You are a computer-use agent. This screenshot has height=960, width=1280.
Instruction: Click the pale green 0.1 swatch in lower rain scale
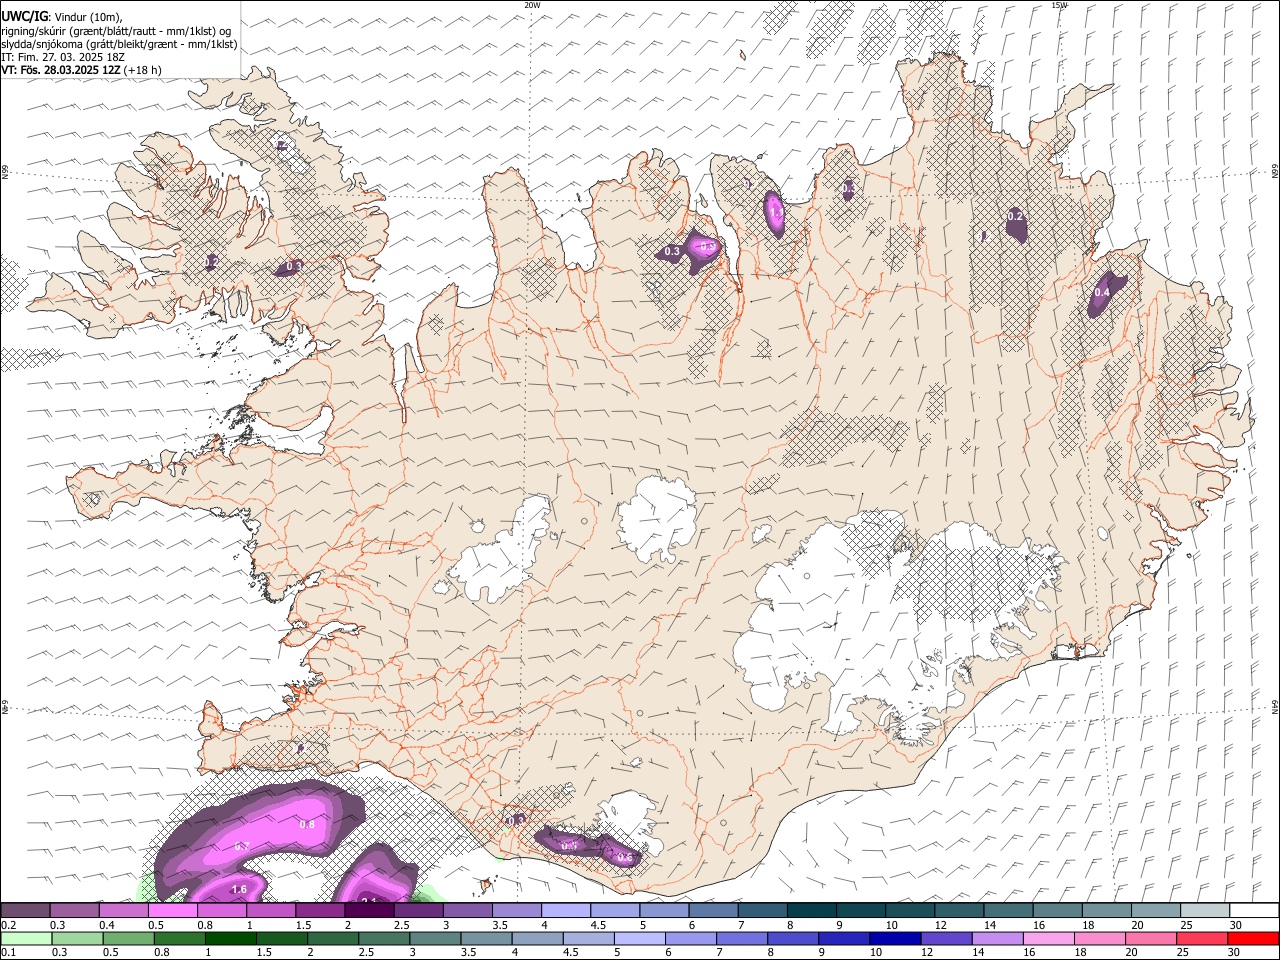pyautogui.click(x=26, y=938)
